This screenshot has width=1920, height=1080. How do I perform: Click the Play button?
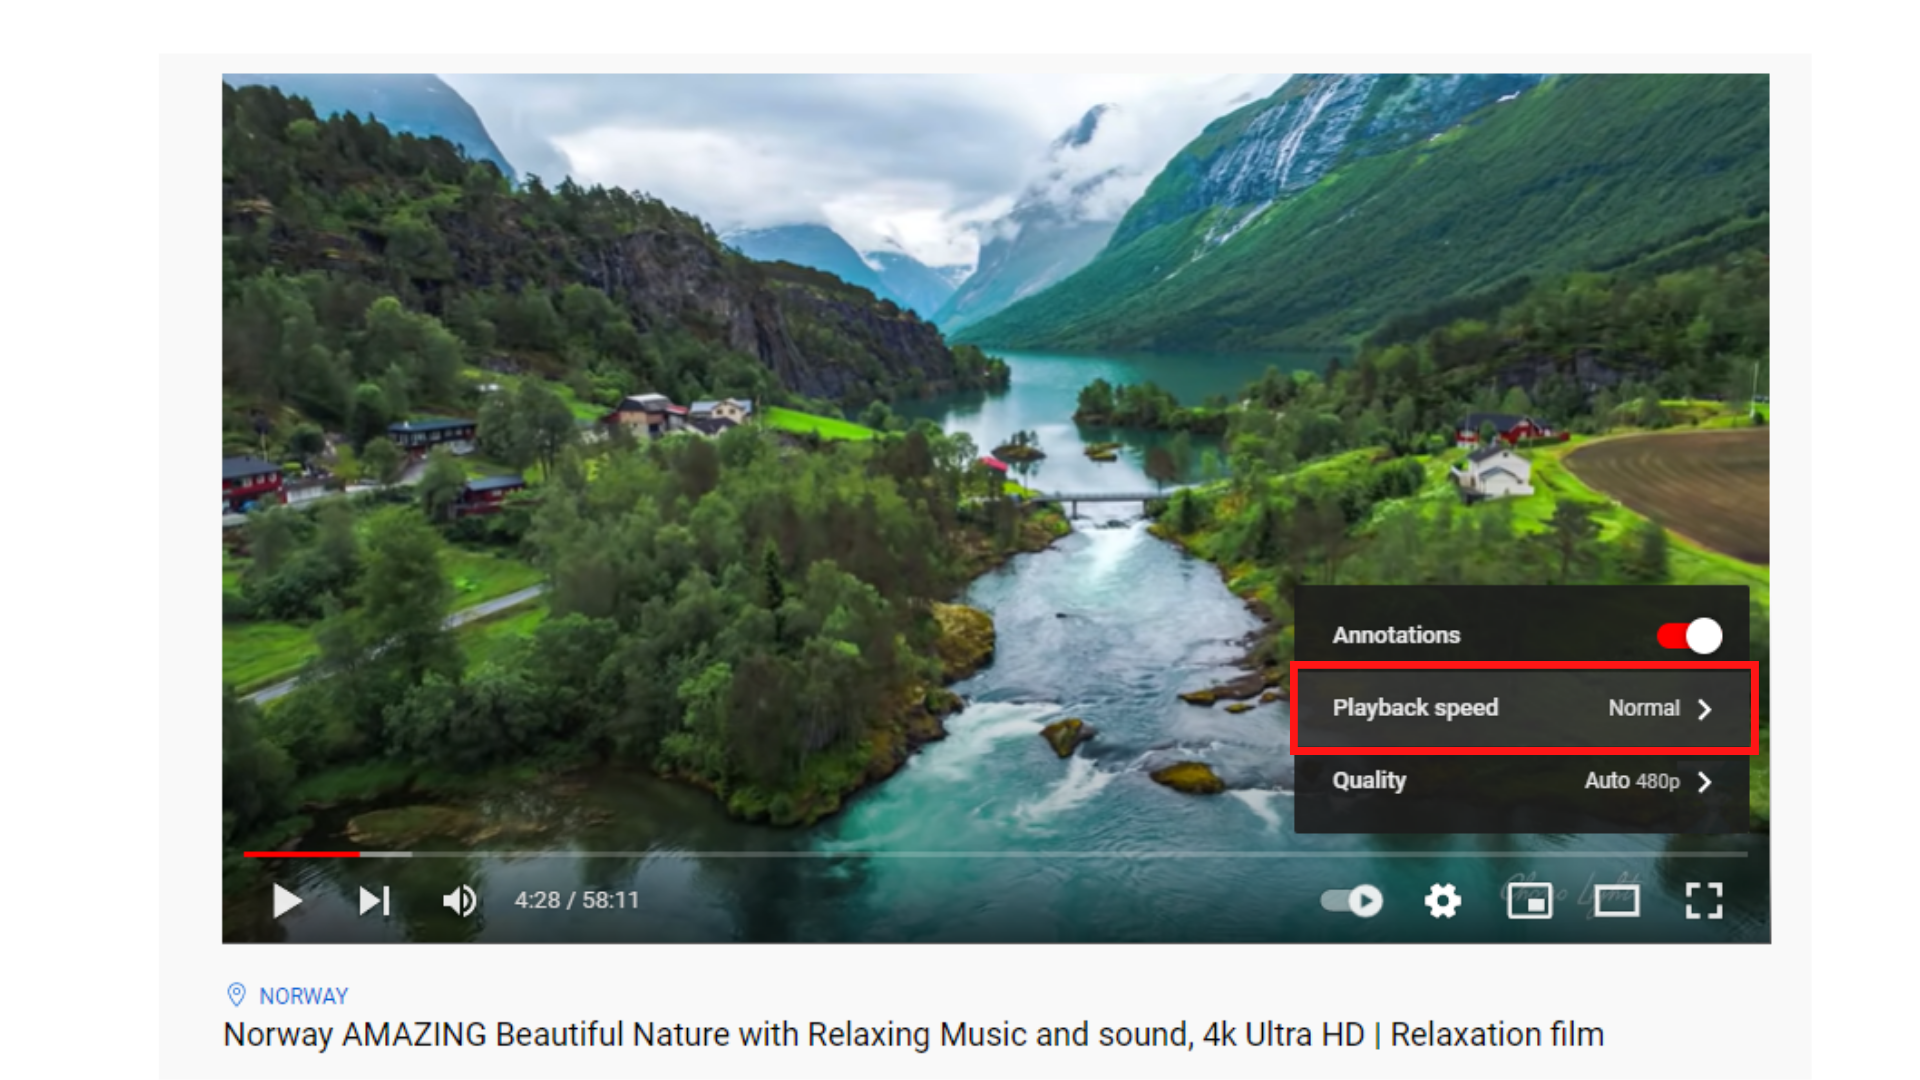[x=287, y=901]
